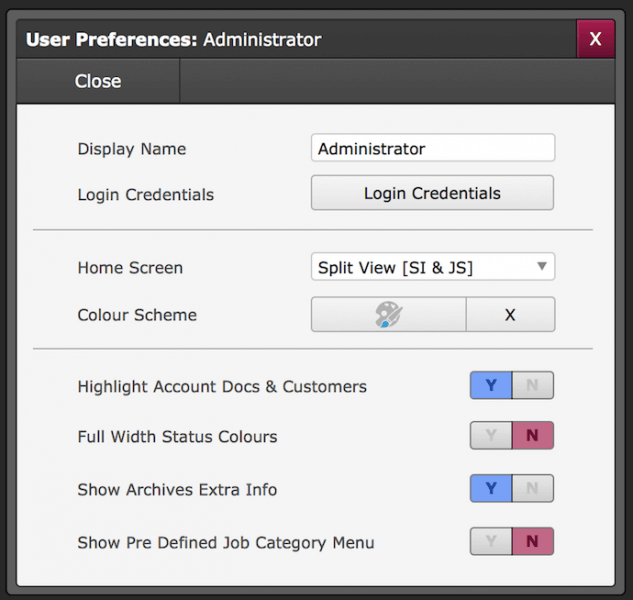Click the Show Archives Extra Info label

tap(177, 490)
